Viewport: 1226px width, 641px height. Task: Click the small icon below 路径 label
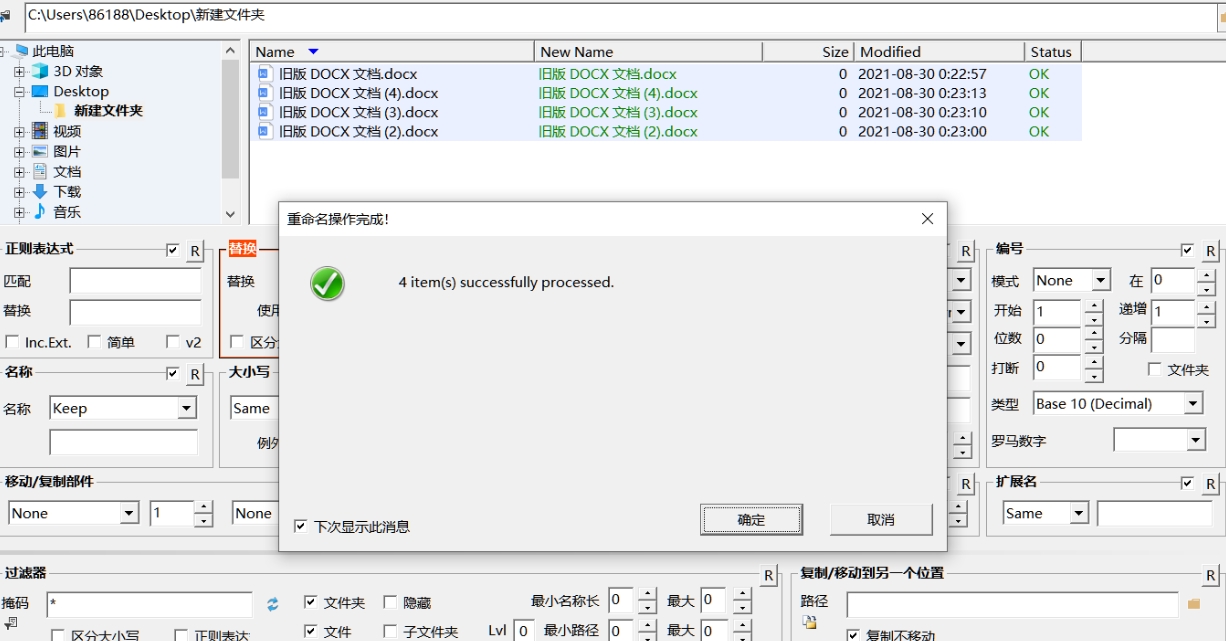809,623
